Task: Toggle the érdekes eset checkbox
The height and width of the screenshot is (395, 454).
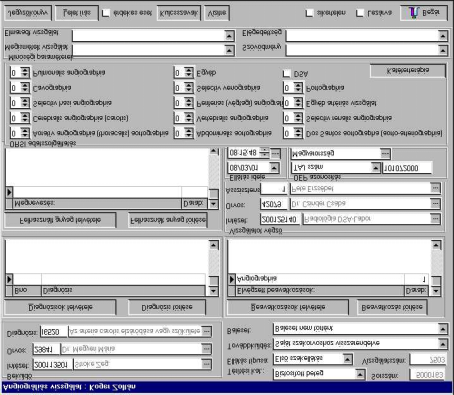Action: coord(106,13)
